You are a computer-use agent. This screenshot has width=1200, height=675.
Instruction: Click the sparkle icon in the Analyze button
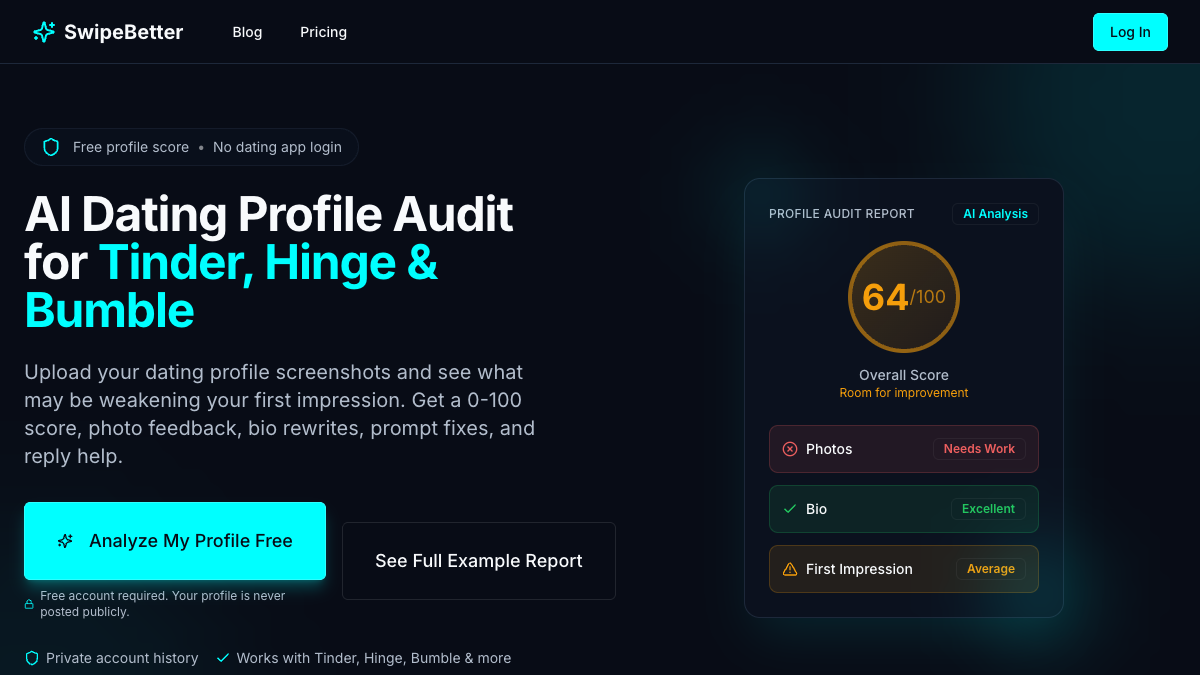[65, 541]
